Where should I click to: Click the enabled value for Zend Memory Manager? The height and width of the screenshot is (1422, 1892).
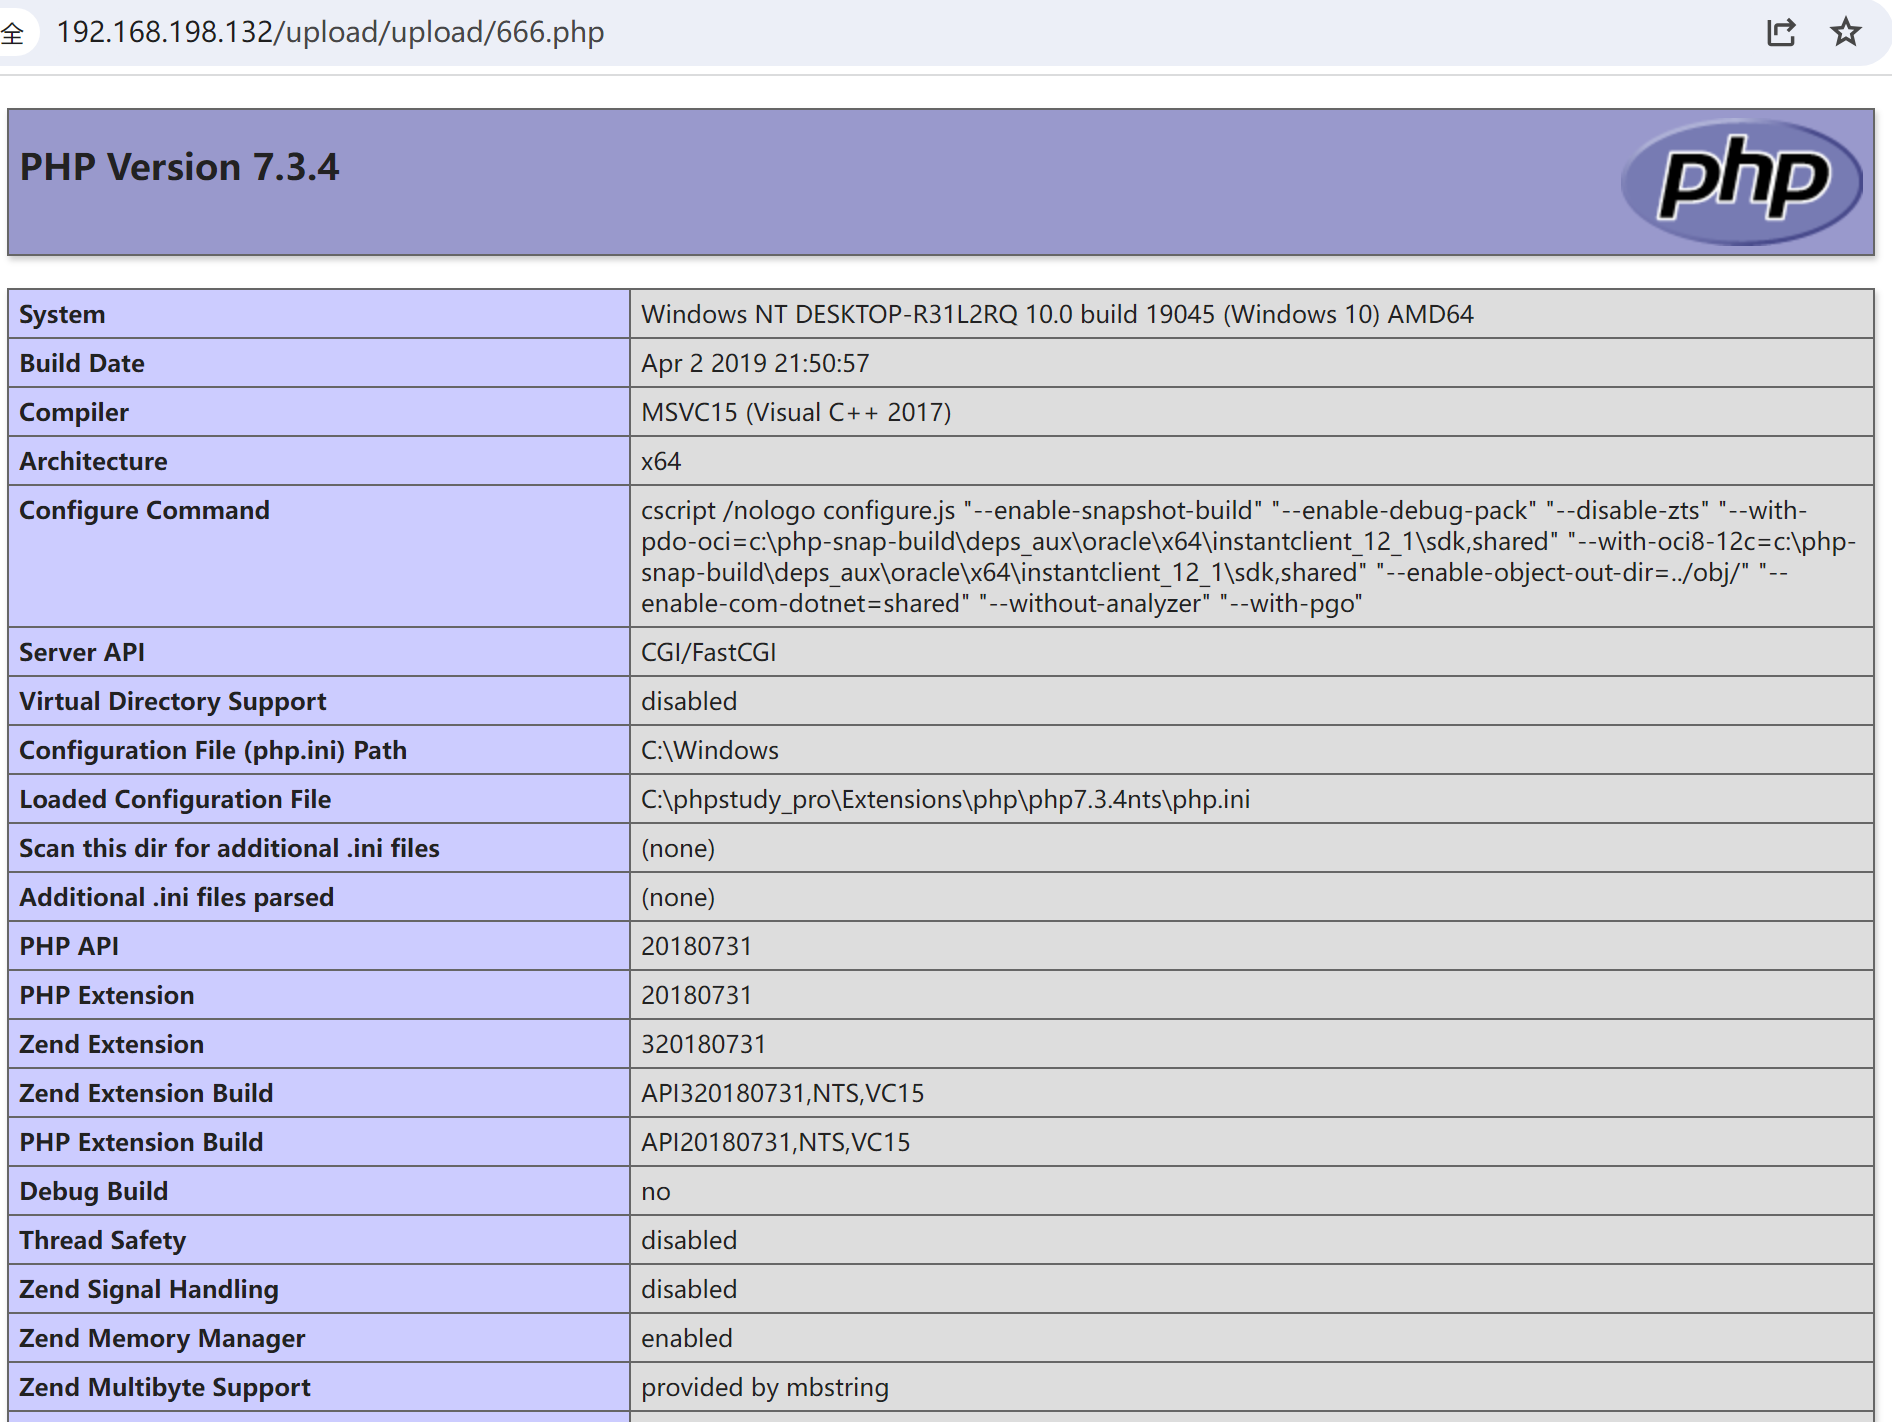pyautogui.click(x=687, y=1338)
